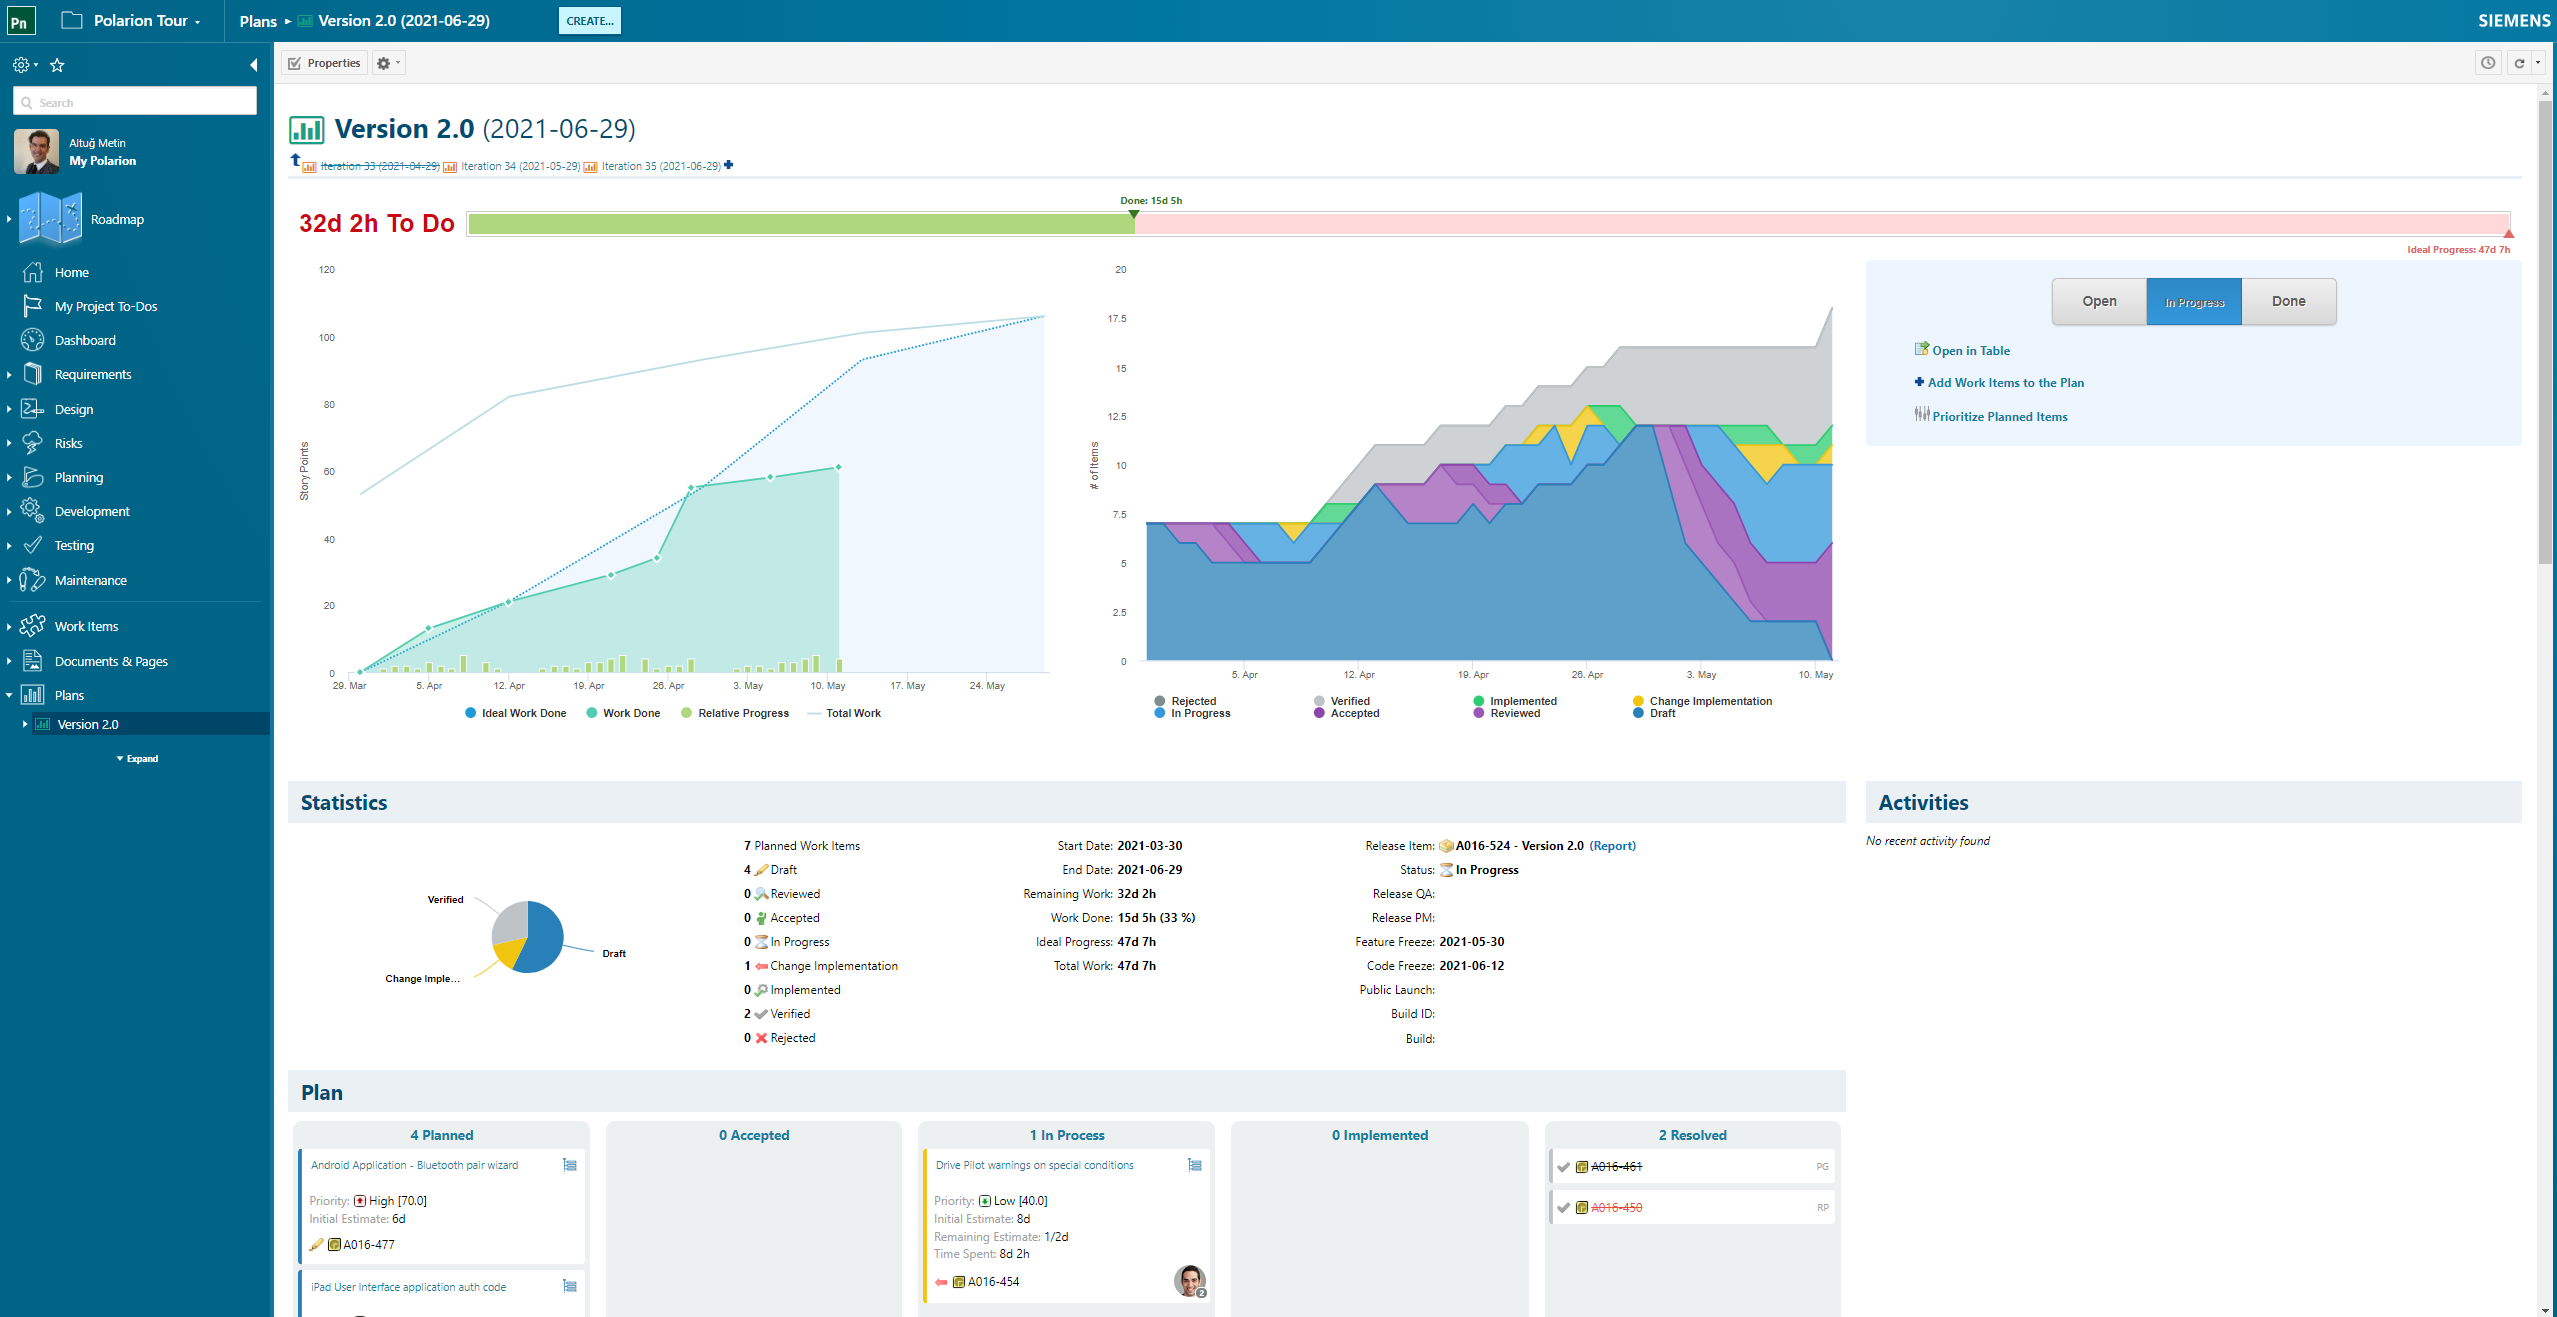Click the Add Work Items to Plan icon
The width and height of the screenshot is (2557, 1317).
[1917, 381]
